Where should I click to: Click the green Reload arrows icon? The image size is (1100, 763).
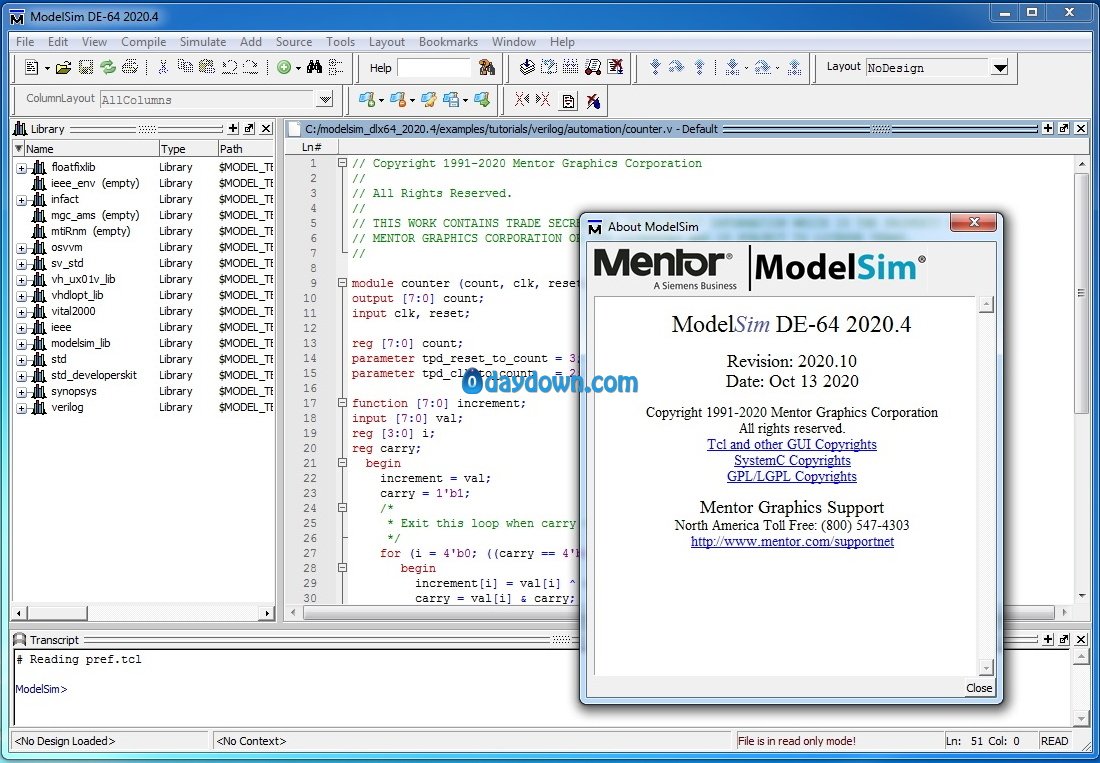point(107,67)
